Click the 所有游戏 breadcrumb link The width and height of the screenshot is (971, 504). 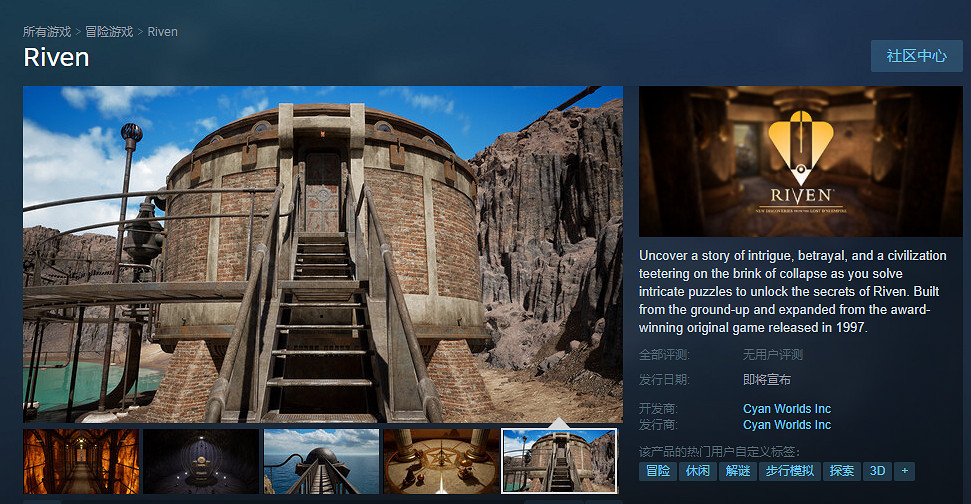[47, 32]
